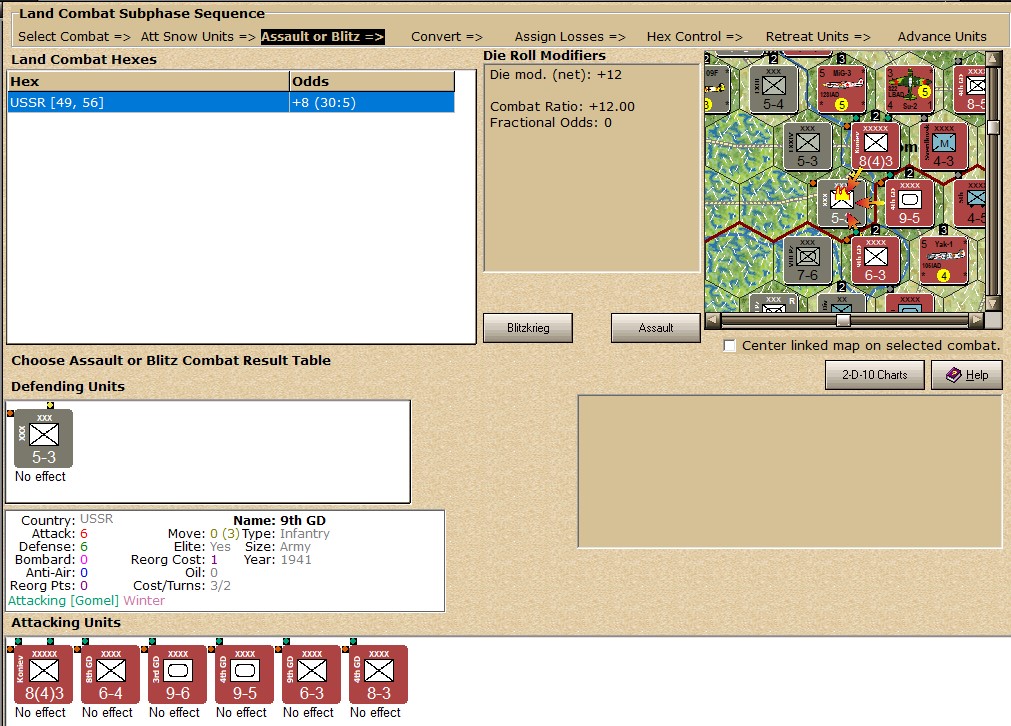
Task: Click the red 8-5 counter at map edge
Action: [969, 89]
